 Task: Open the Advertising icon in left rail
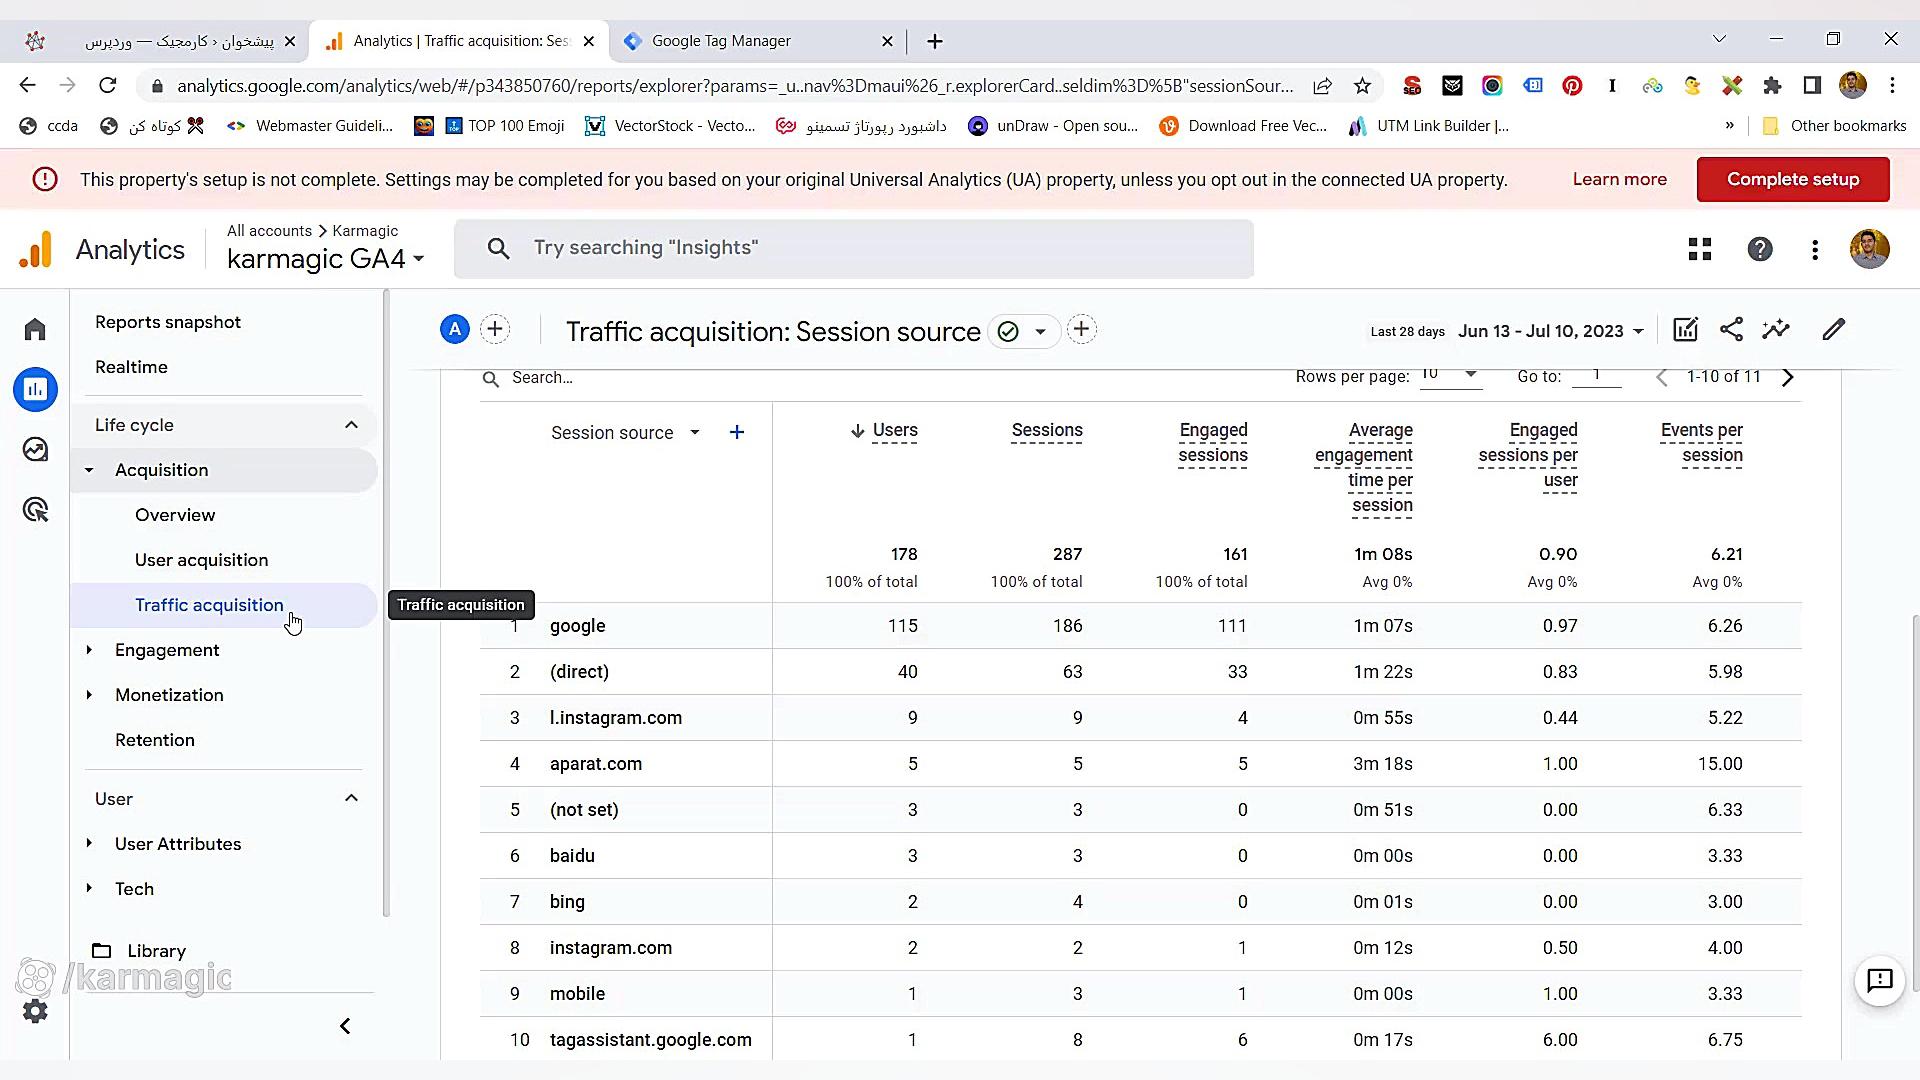[35, 510]
